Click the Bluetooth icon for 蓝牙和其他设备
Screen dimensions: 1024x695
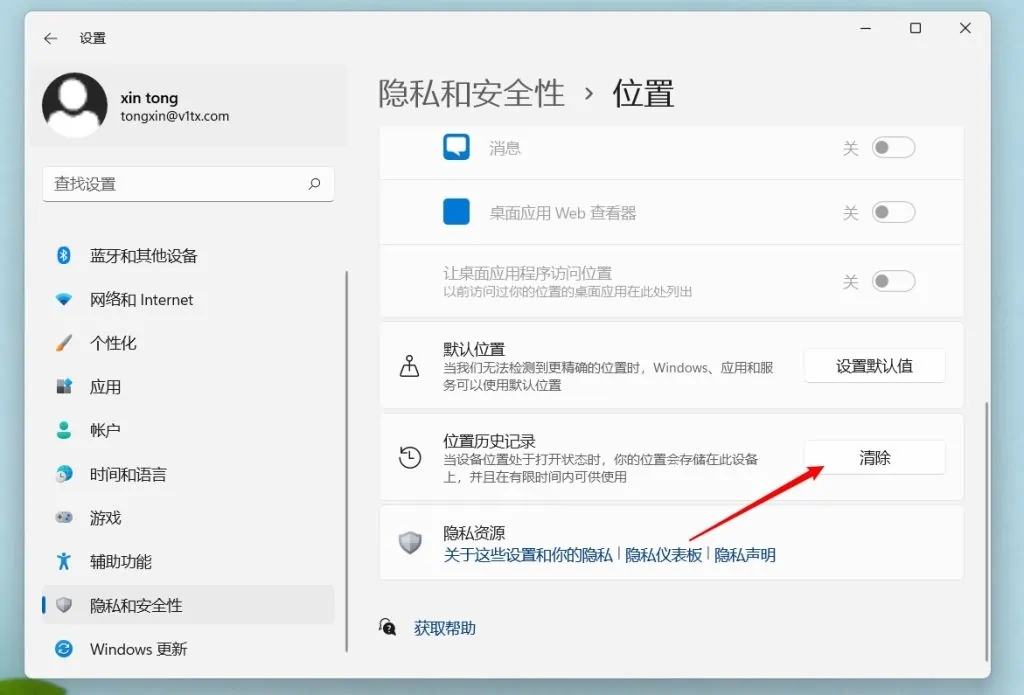coord(64,256)
